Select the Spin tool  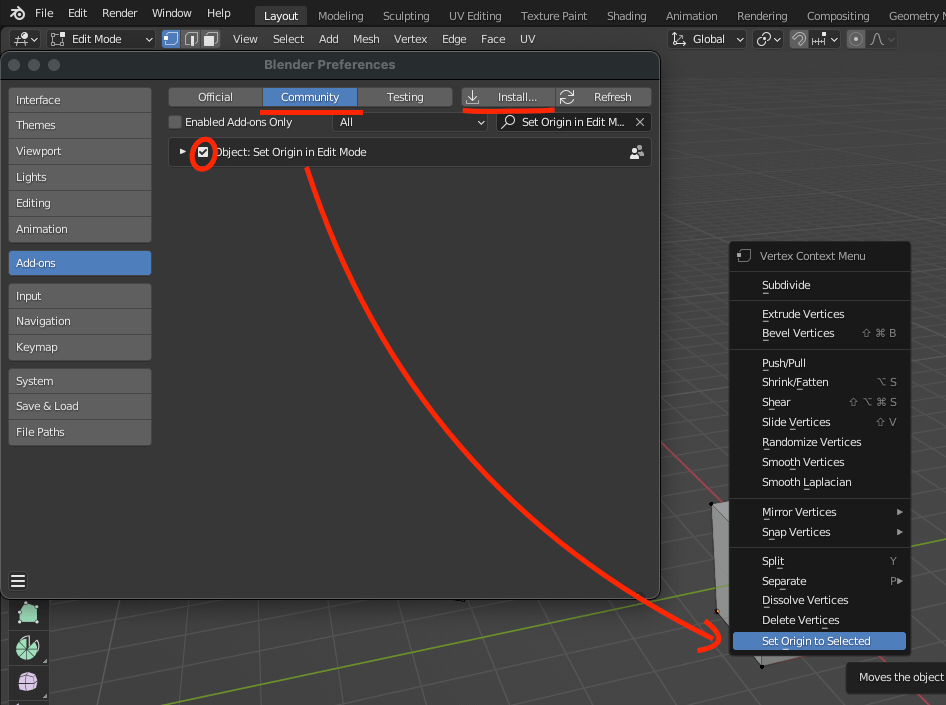[x=28, y=648]
